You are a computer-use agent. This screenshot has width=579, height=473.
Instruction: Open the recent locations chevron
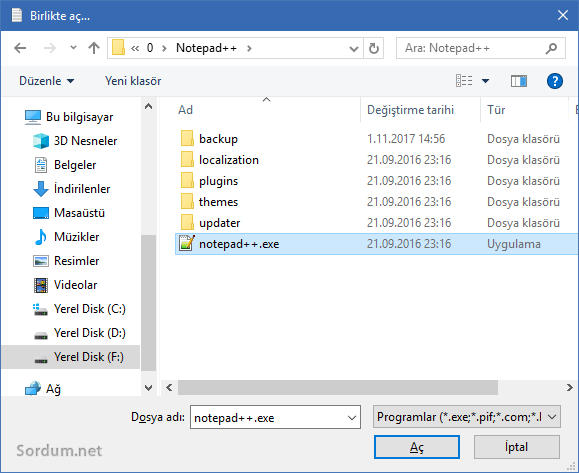tap(73, 48)
